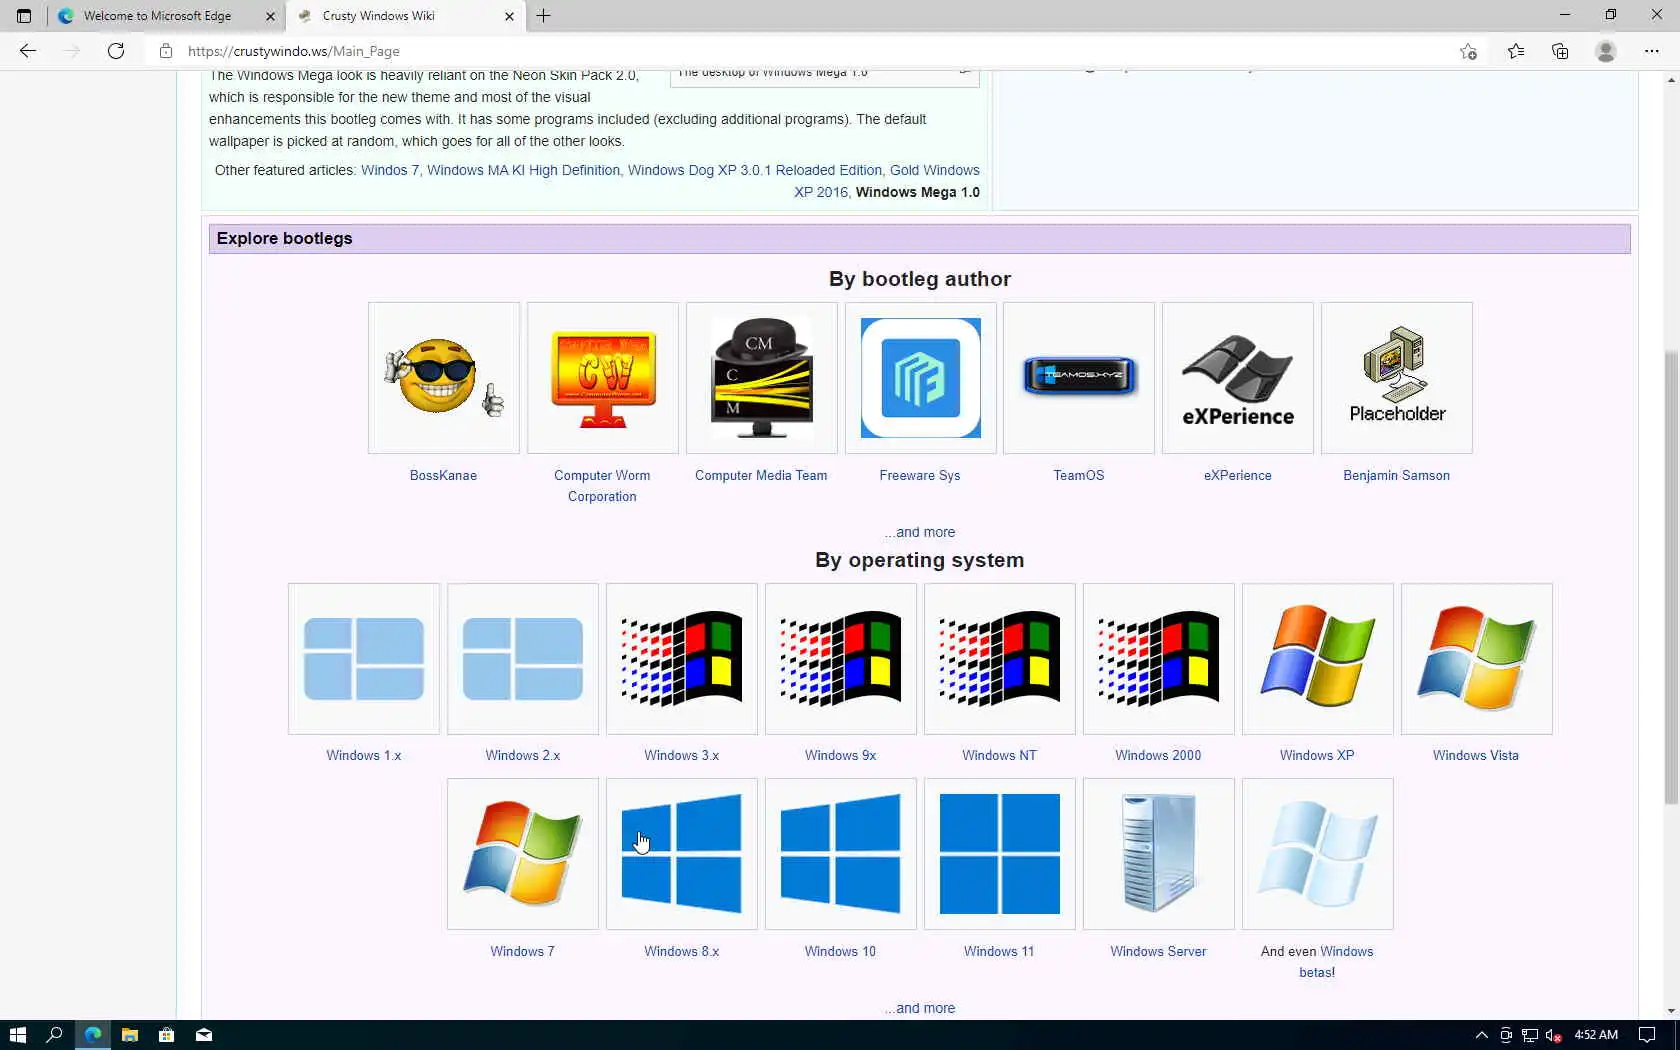
Task: Open the Windows betas faded logo icon
Action: [1318, 854]
